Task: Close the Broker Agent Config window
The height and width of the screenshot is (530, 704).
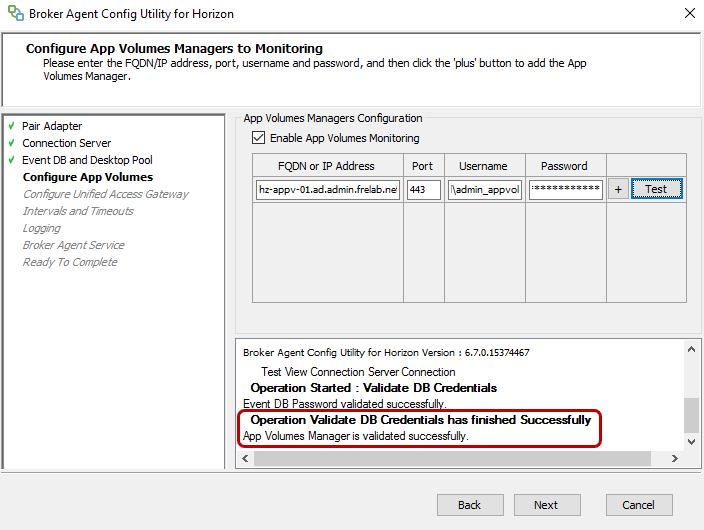Action: click(689, 13)
